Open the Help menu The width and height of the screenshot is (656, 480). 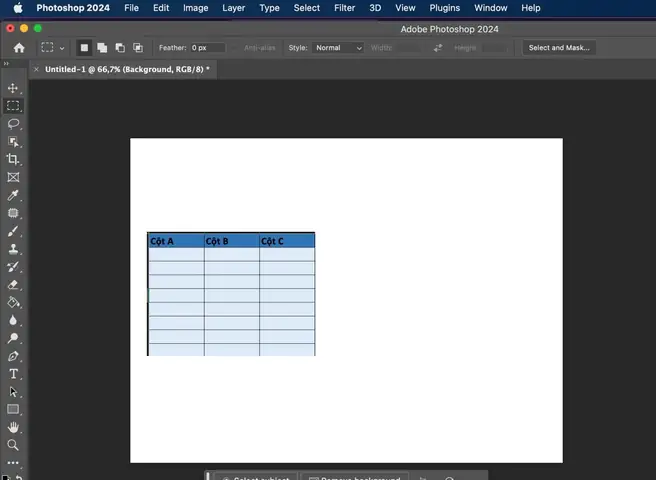point(531,8)
